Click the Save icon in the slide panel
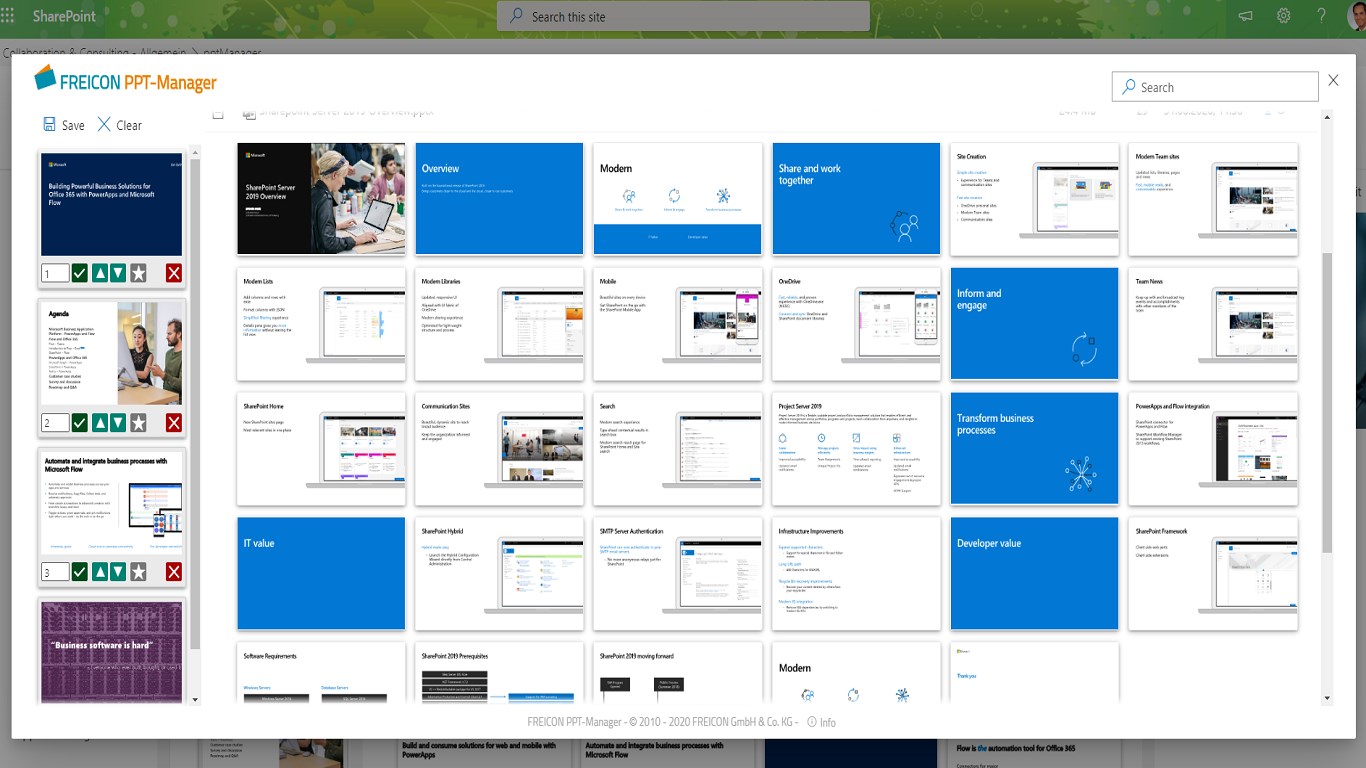Screen dimensions: 1366x768 [50, 125]
